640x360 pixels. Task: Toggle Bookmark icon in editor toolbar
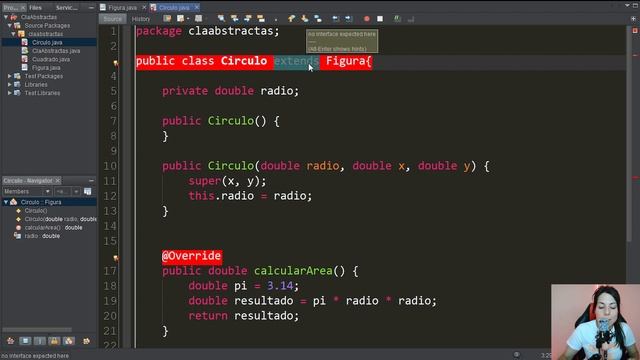318,19
